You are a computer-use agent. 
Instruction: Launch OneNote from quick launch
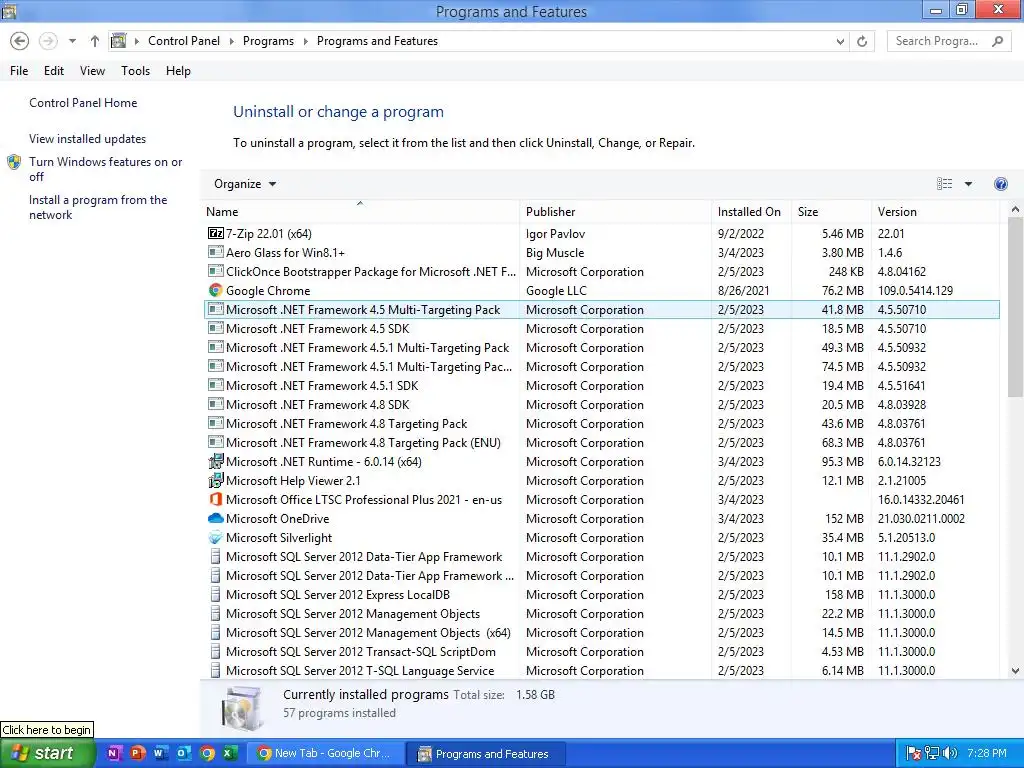[113, 753]
